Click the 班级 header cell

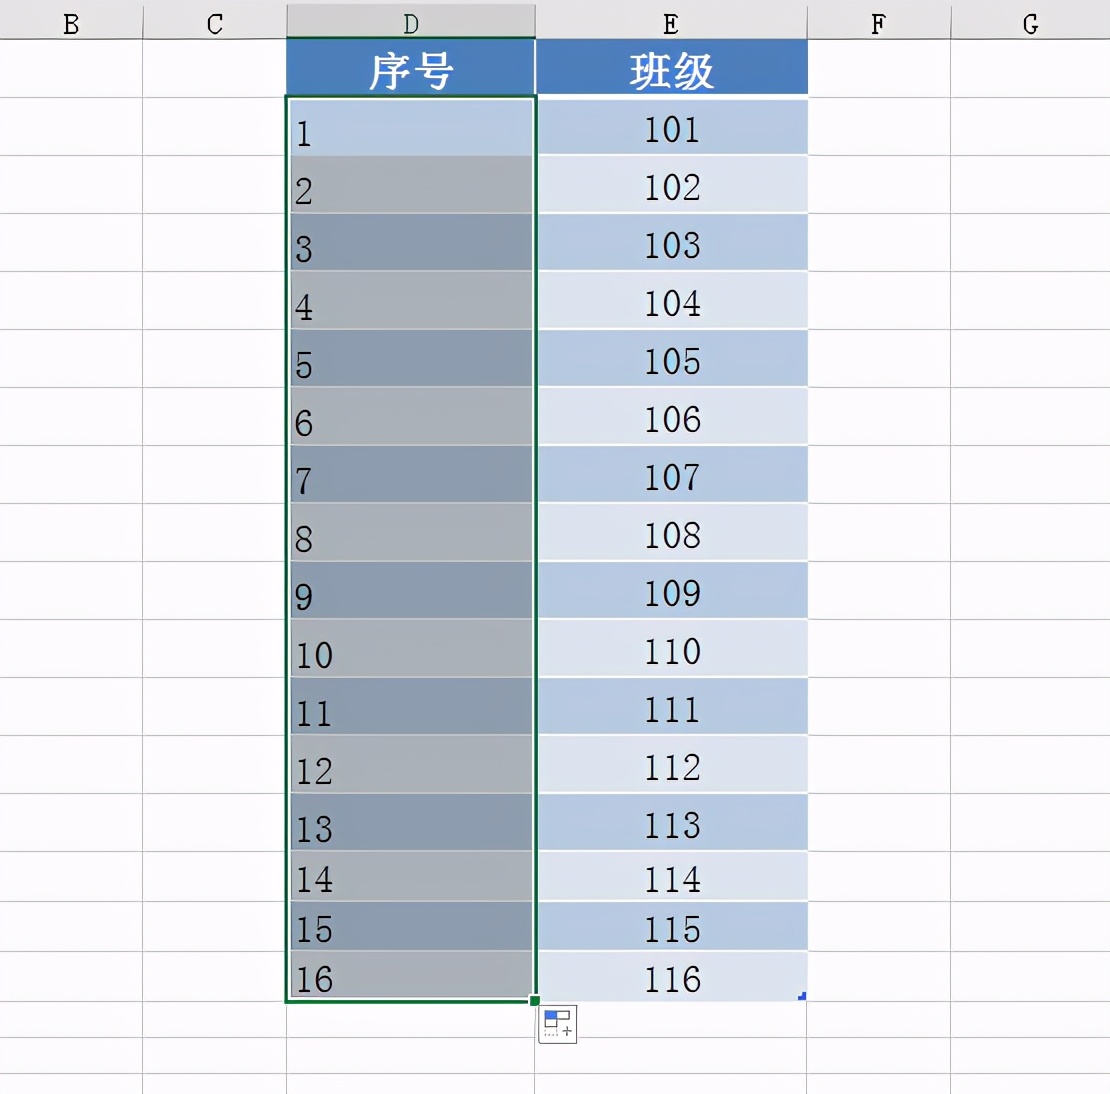(672, 66)
